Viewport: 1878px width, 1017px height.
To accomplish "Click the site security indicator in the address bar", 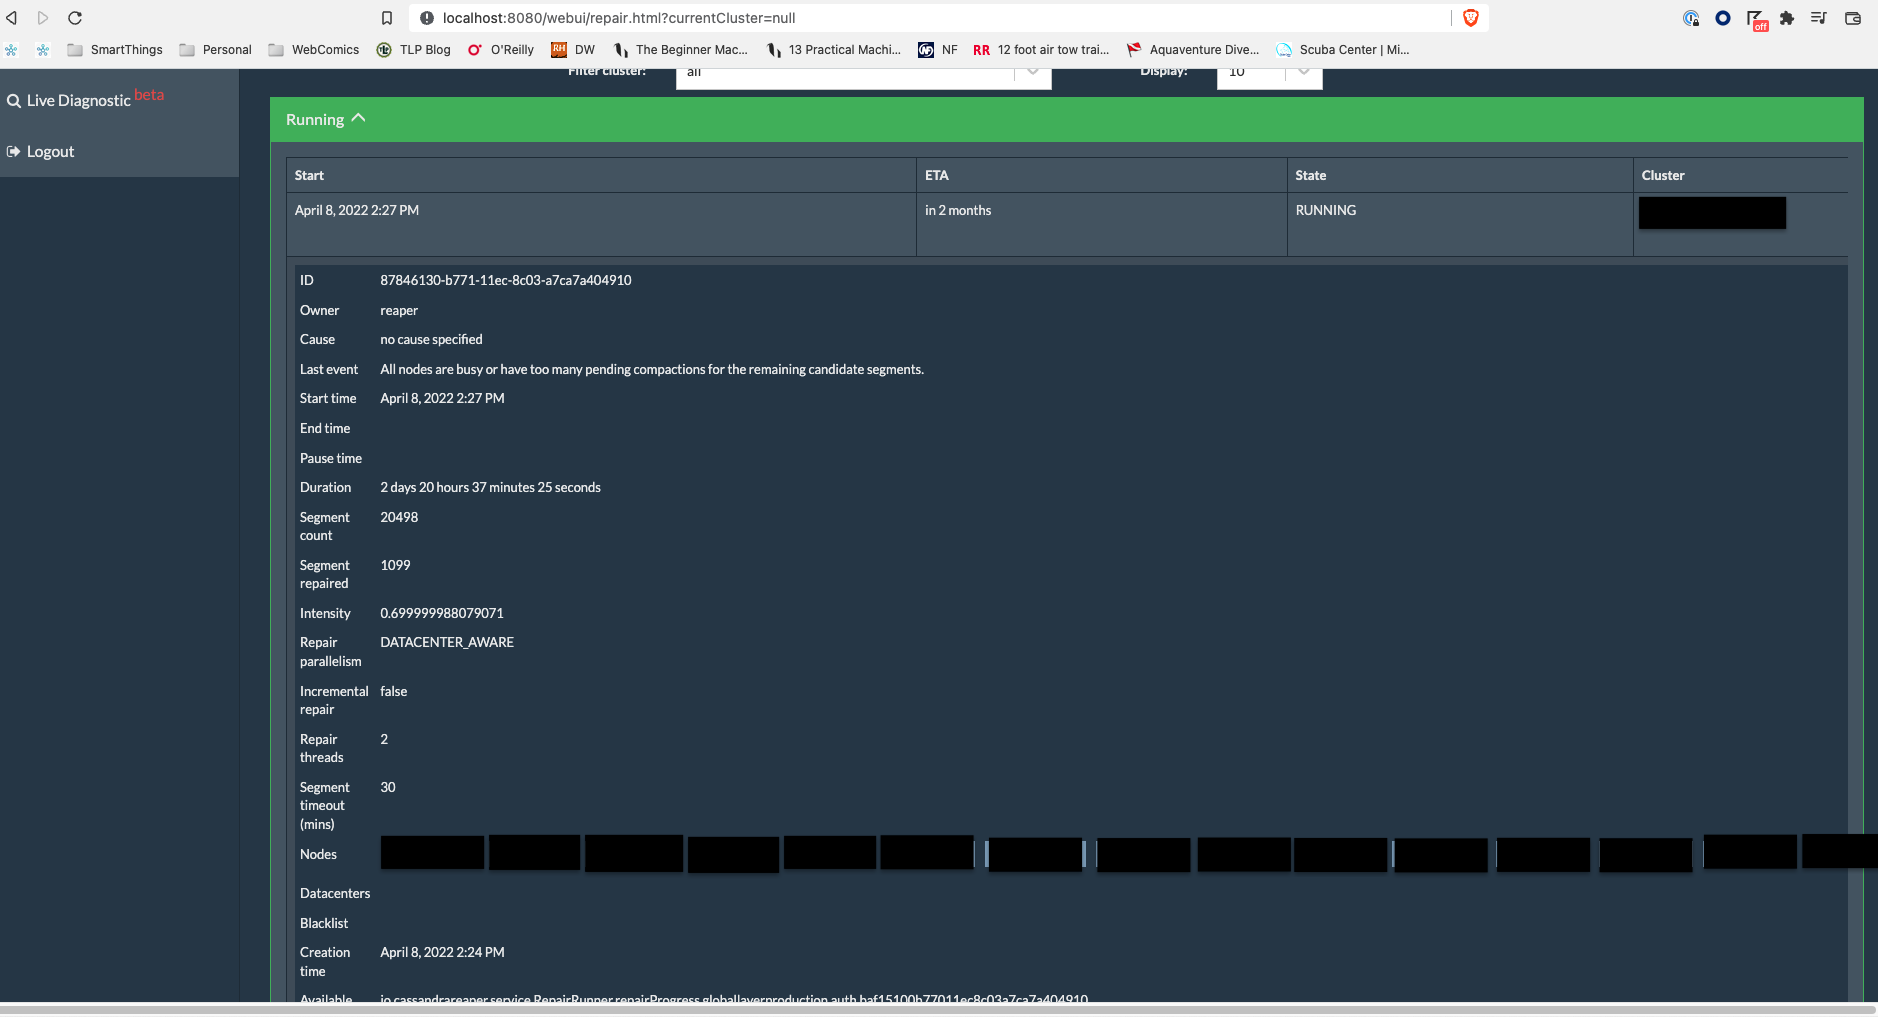I will click(426, 17).
